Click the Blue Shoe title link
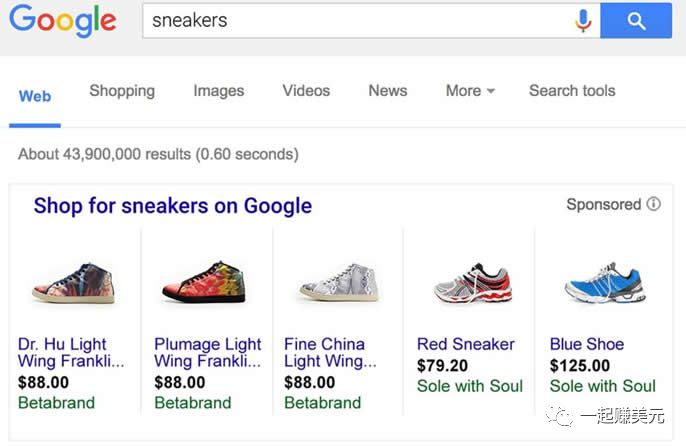Screen dimensions: 686x446 [x=587, y=344]
